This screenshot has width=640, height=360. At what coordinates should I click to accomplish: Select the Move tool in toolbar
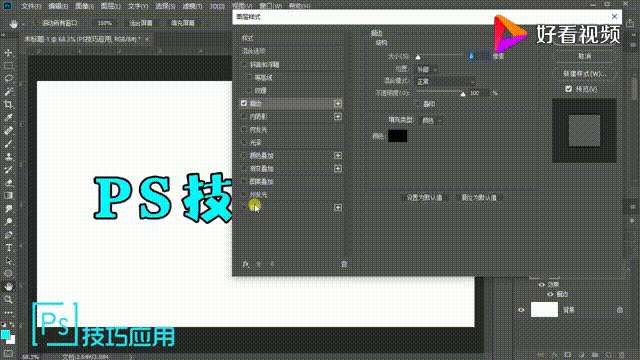[x=8, y=53]
